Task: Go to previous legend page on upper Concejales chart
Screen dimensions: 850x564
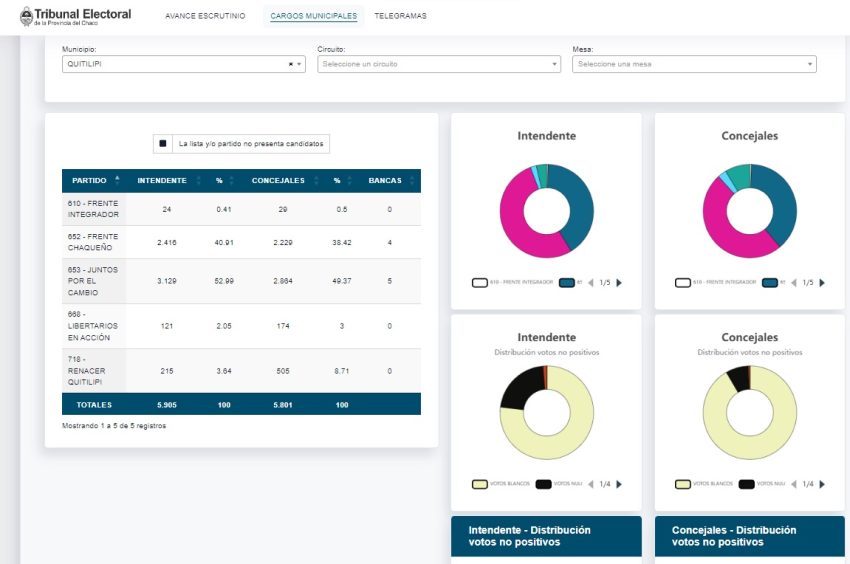Action: (x=794, y=283)
